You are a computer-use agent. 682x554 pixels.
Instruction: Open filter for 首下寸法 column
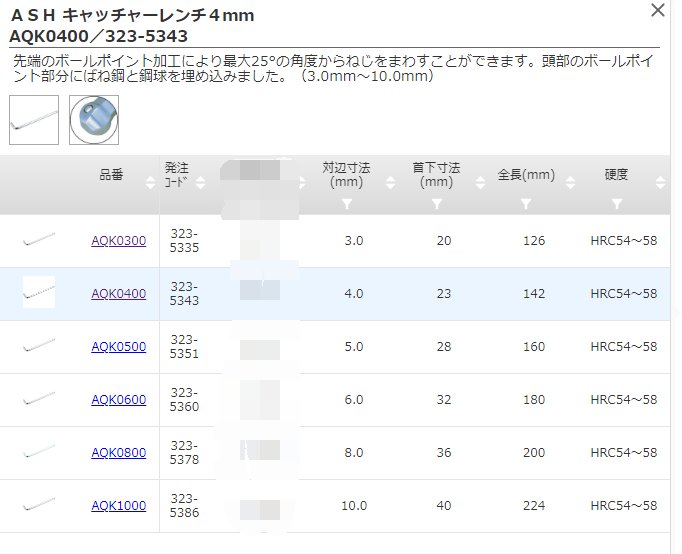click(436, 204)
